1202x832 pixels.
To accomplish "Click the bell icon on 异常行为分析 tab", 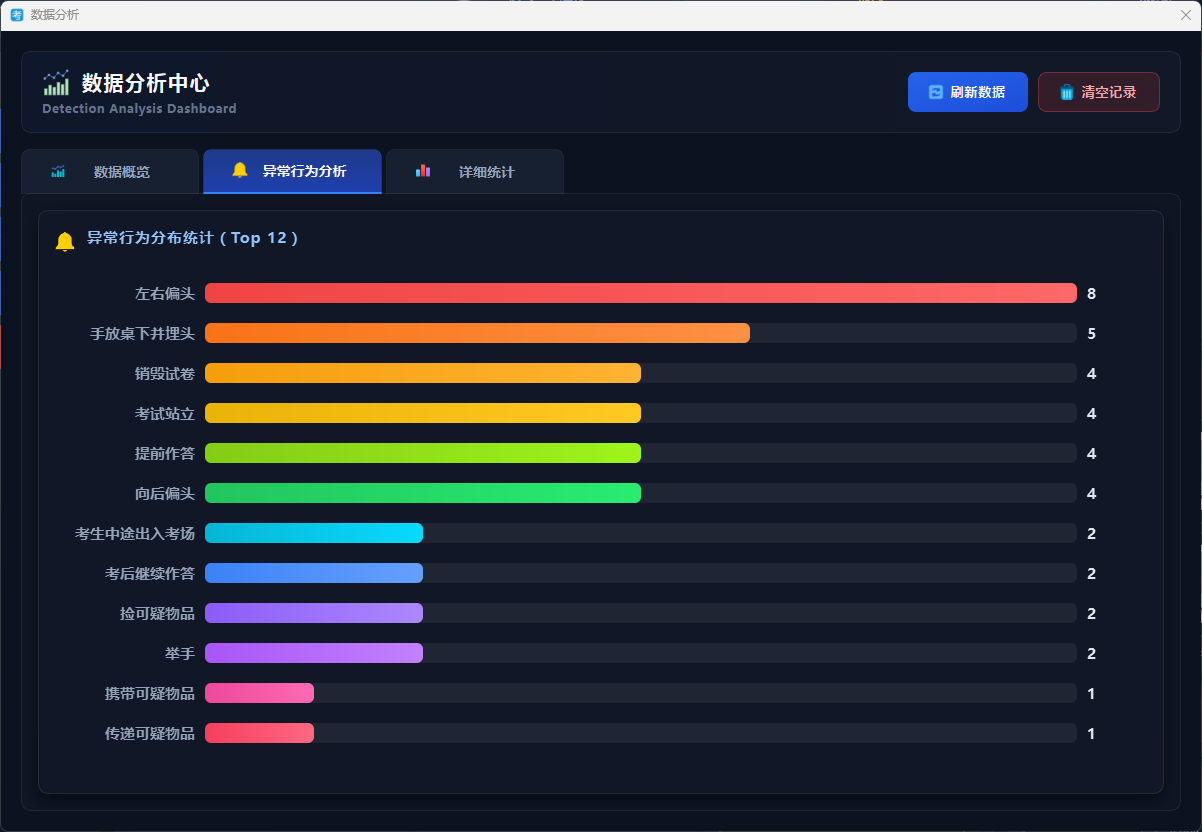I will click(240, 170).
